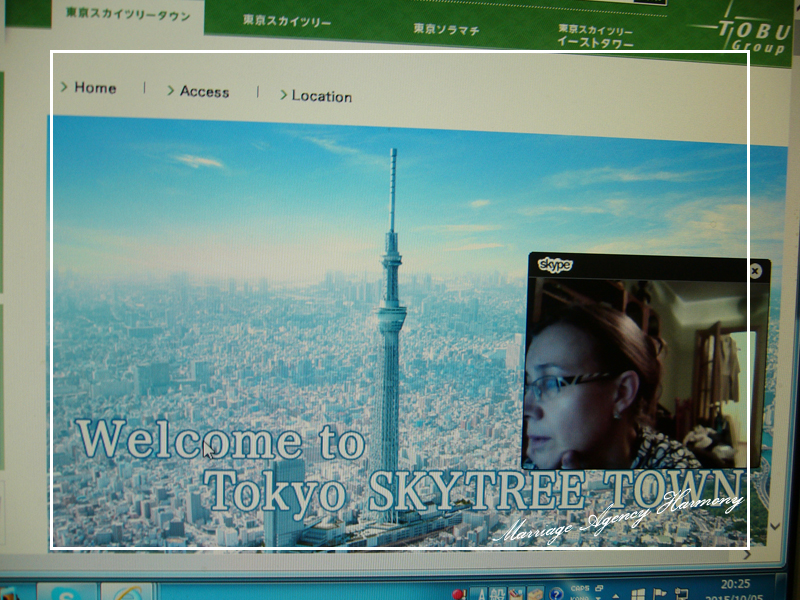Open the taskbar clock showing 20:25
800x600 pixels.
click(x=735, y=589)
